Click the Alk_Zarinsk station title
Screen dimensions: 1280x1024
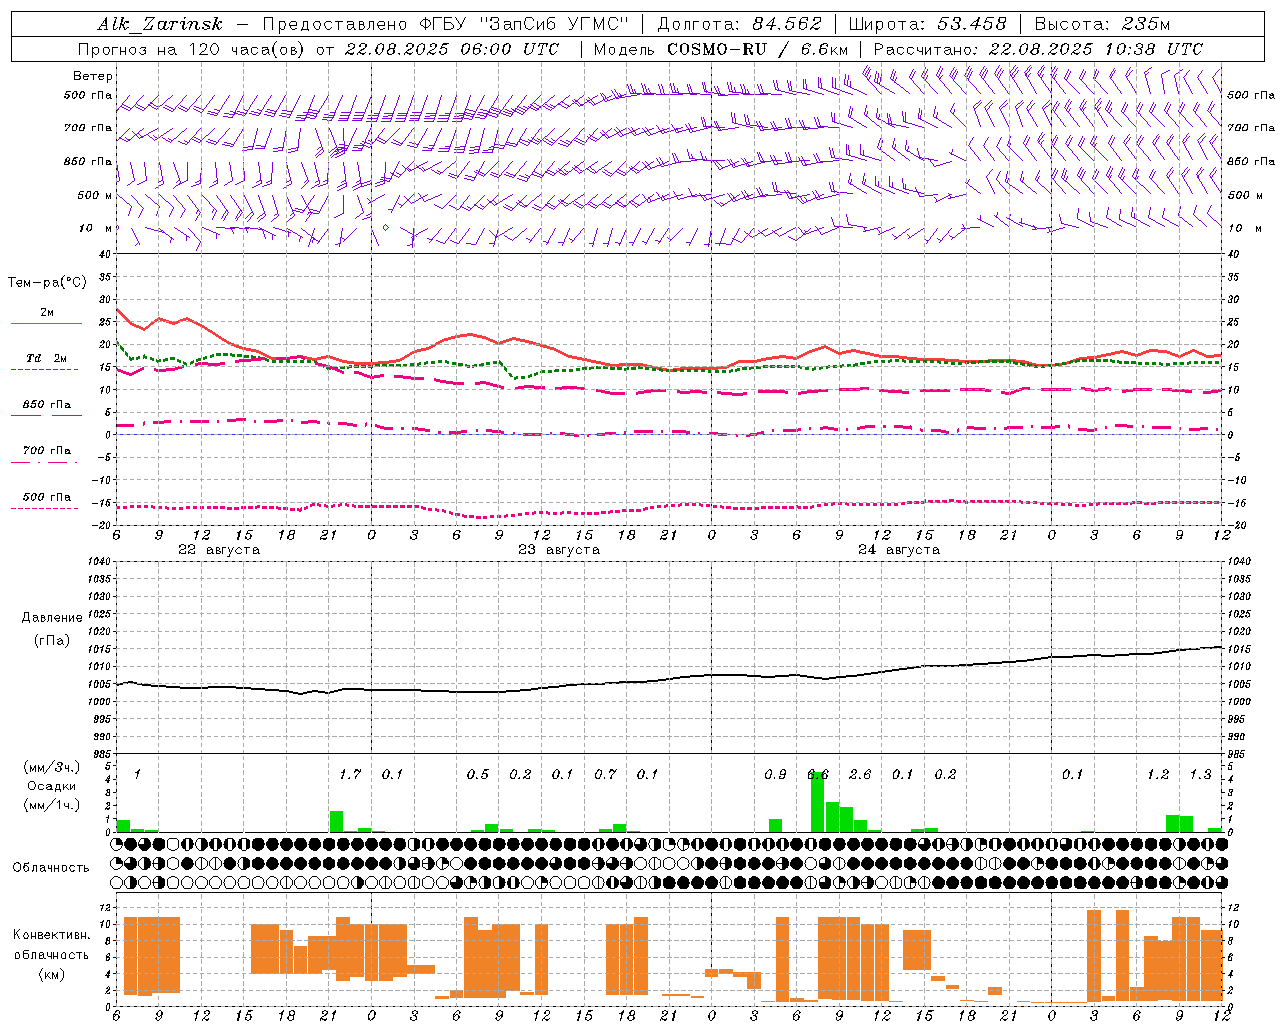160,24
